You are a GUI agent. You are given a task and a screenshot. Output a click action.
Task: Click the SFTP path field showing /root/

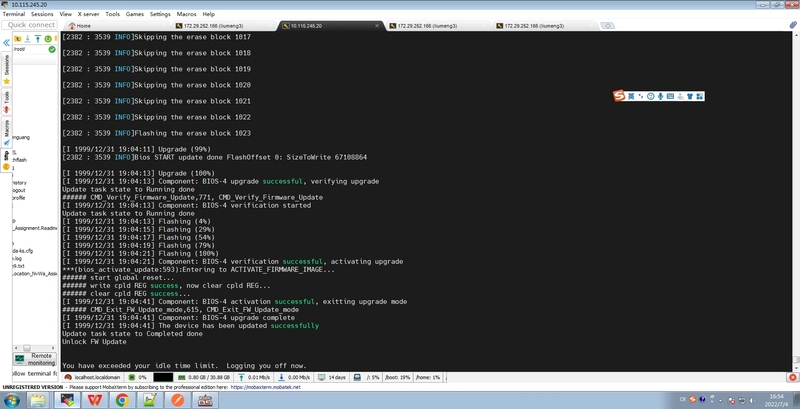point(30,49)
